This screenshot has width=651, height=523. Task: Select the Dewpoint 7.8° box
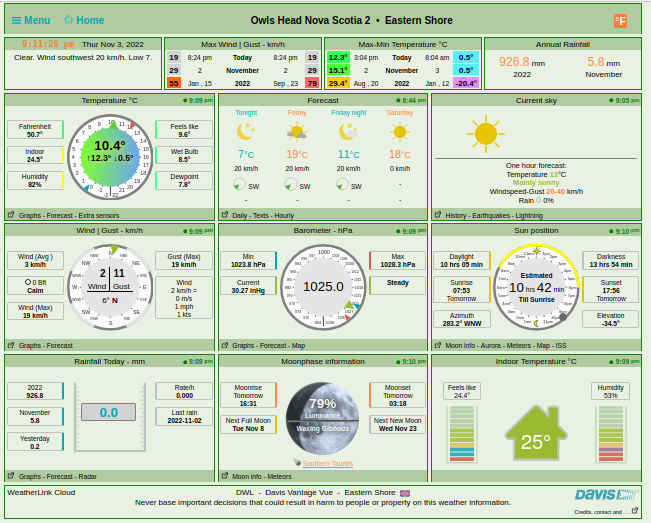[184, 181]
